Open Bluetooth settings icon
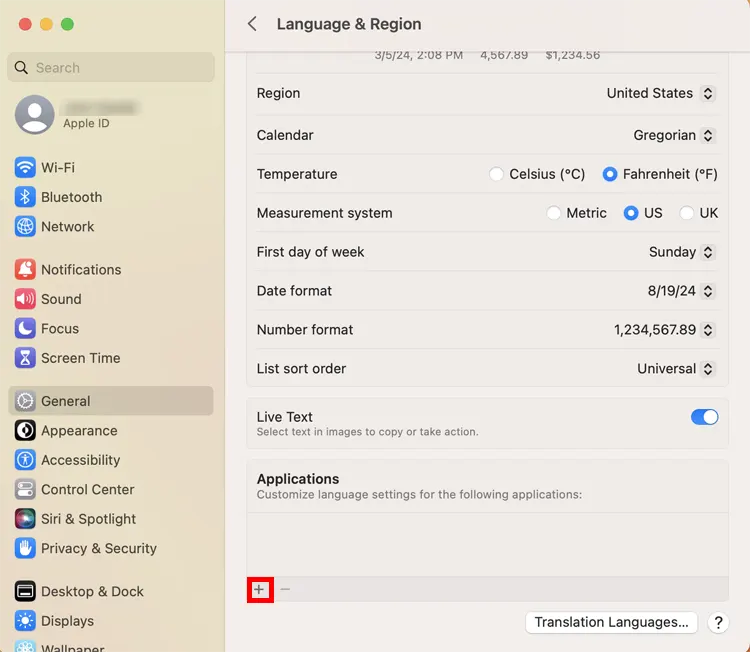This screenshot has height=652, width=750. click(25, 197)
